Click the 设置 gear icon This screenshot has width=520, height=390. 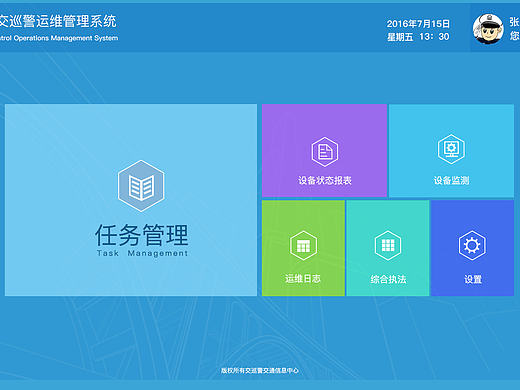point(472,246)
